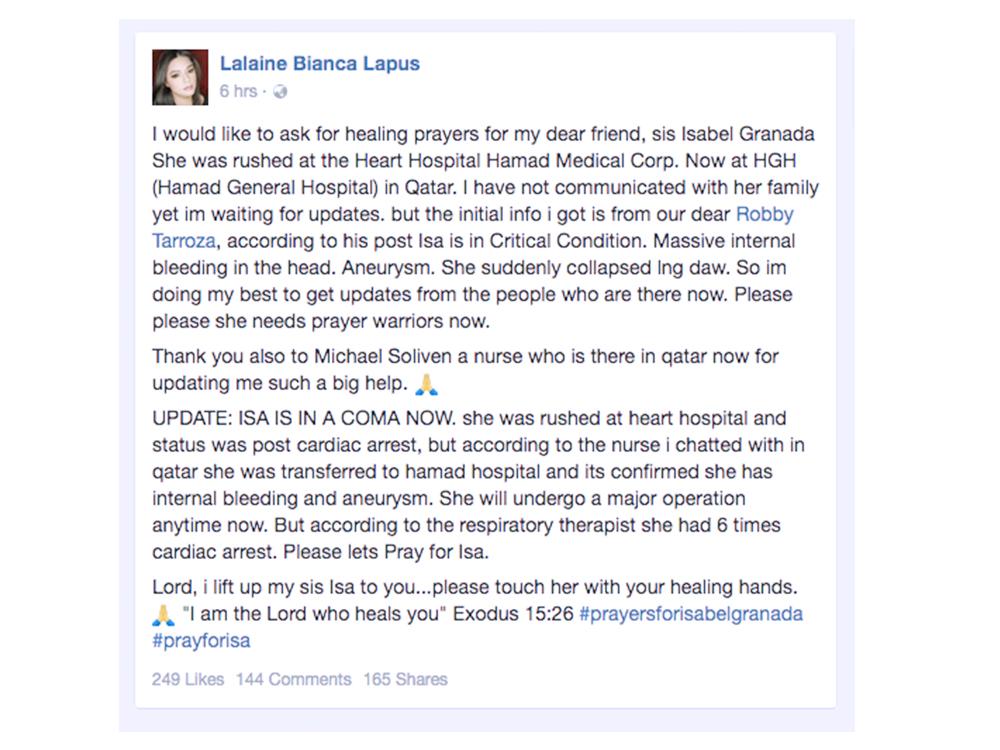
Task: Click the "6 hrs" post timestamp
Action: coord(237,92)
